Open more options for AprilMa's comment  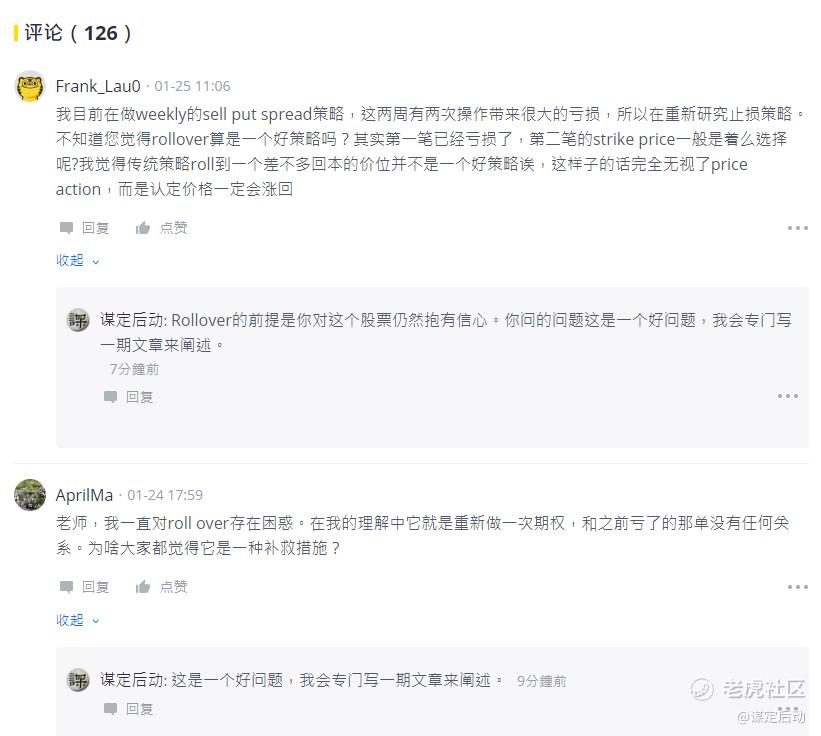[x=797, y=587]
